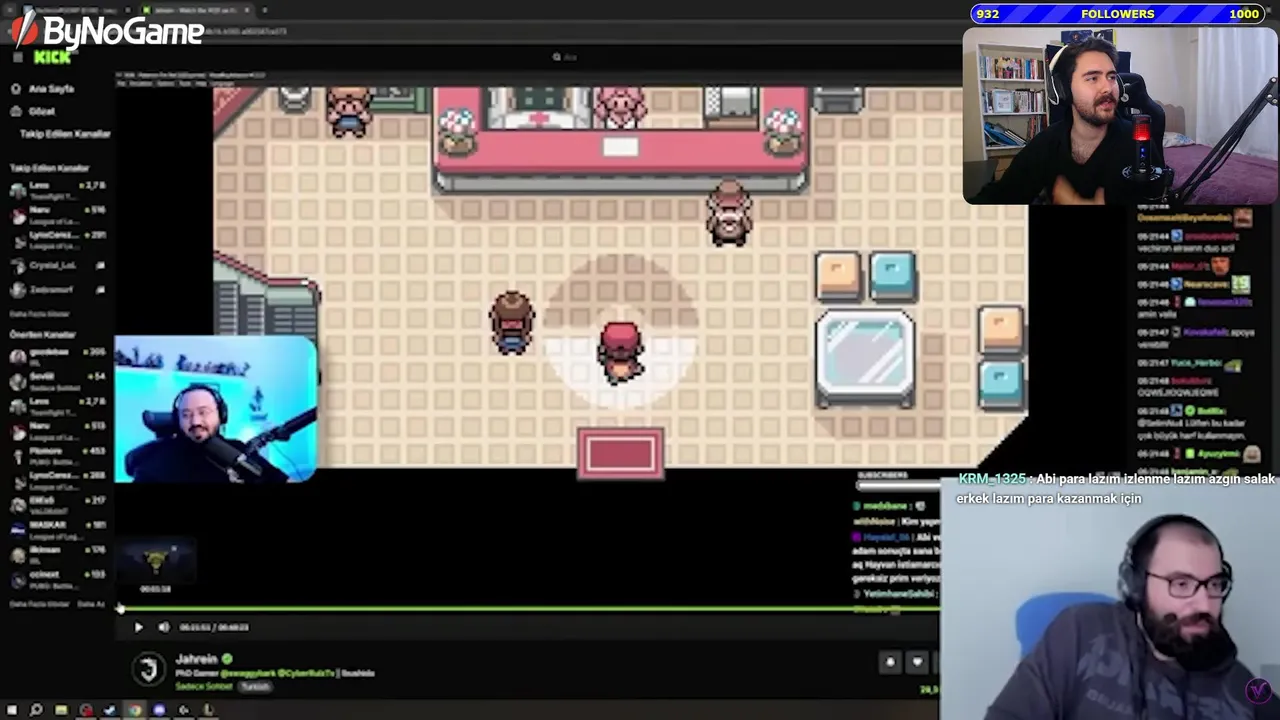Screen dimensions: 1280x720
Task: Open the Steam taskbar icon
Action: tap(110, 710)
